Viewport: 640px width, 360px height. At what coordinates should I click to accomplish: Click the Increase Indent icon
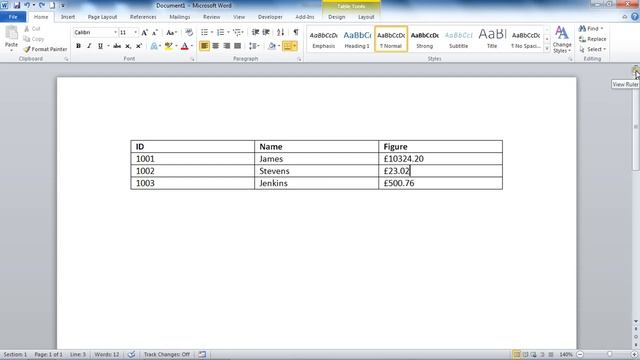click(x=266, y=32)
